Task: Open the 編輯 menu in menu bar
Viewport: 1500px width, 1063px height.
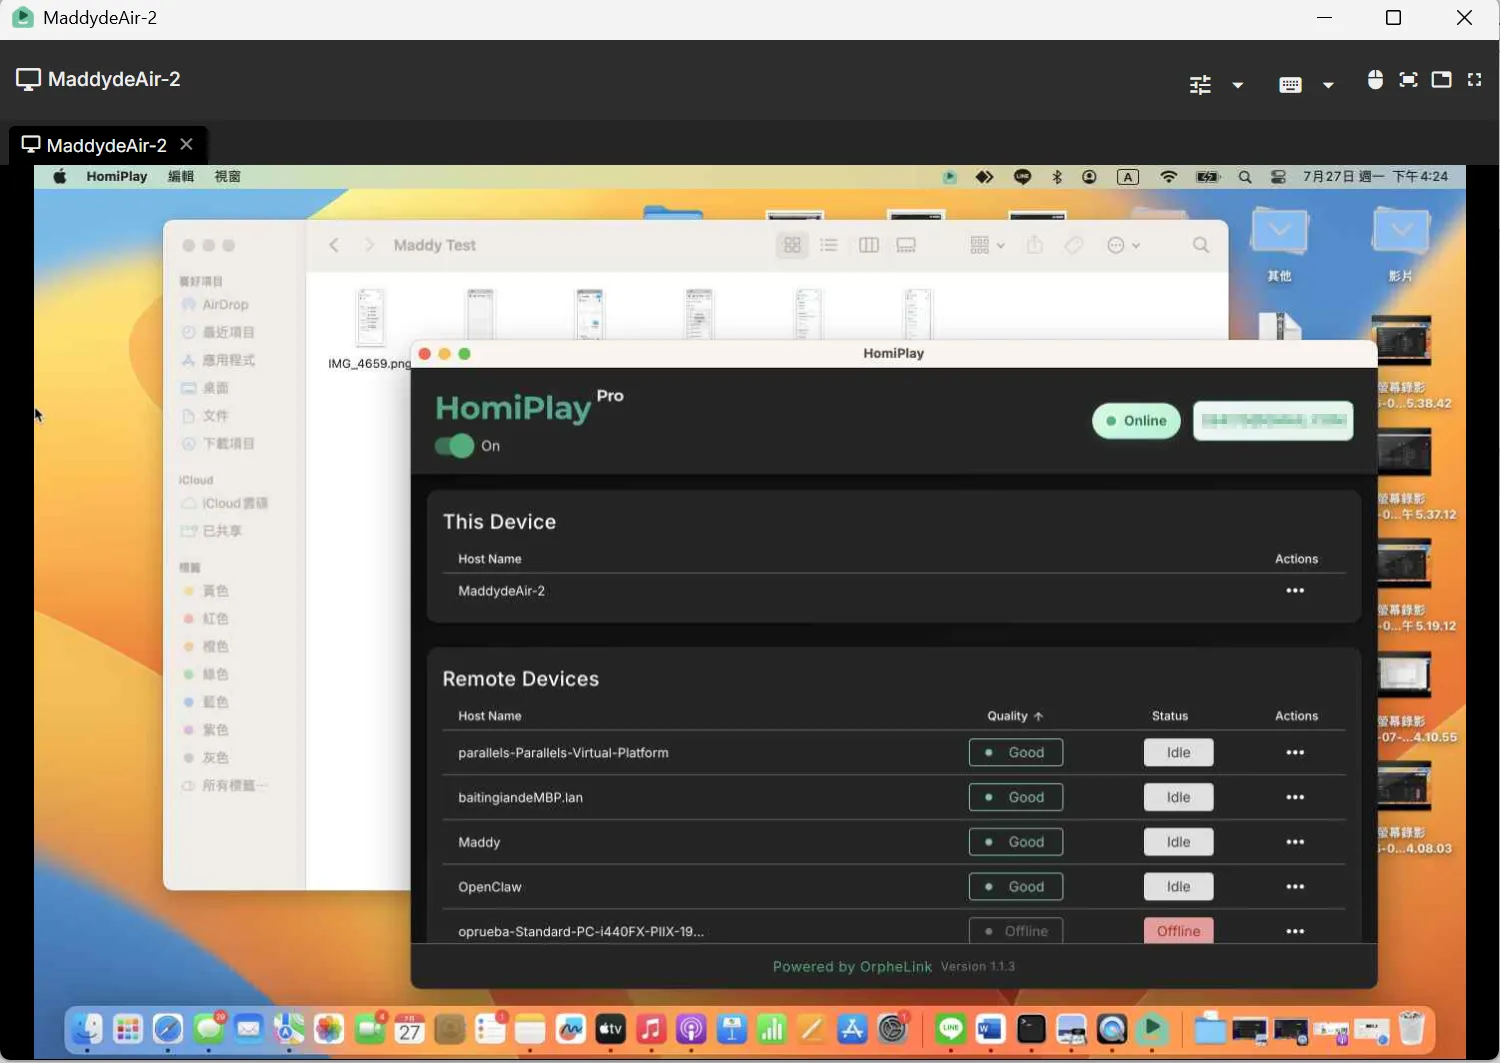Action: (x=181, y=177)
